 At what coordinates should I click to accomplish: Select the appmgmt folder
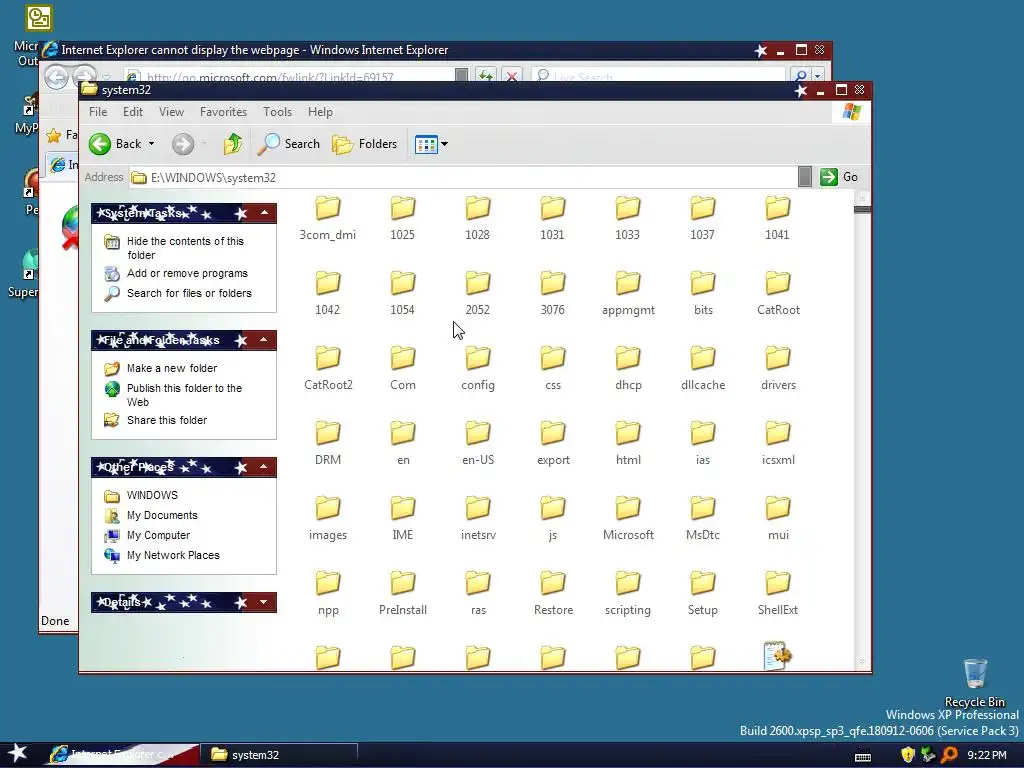tap(628, 293)
